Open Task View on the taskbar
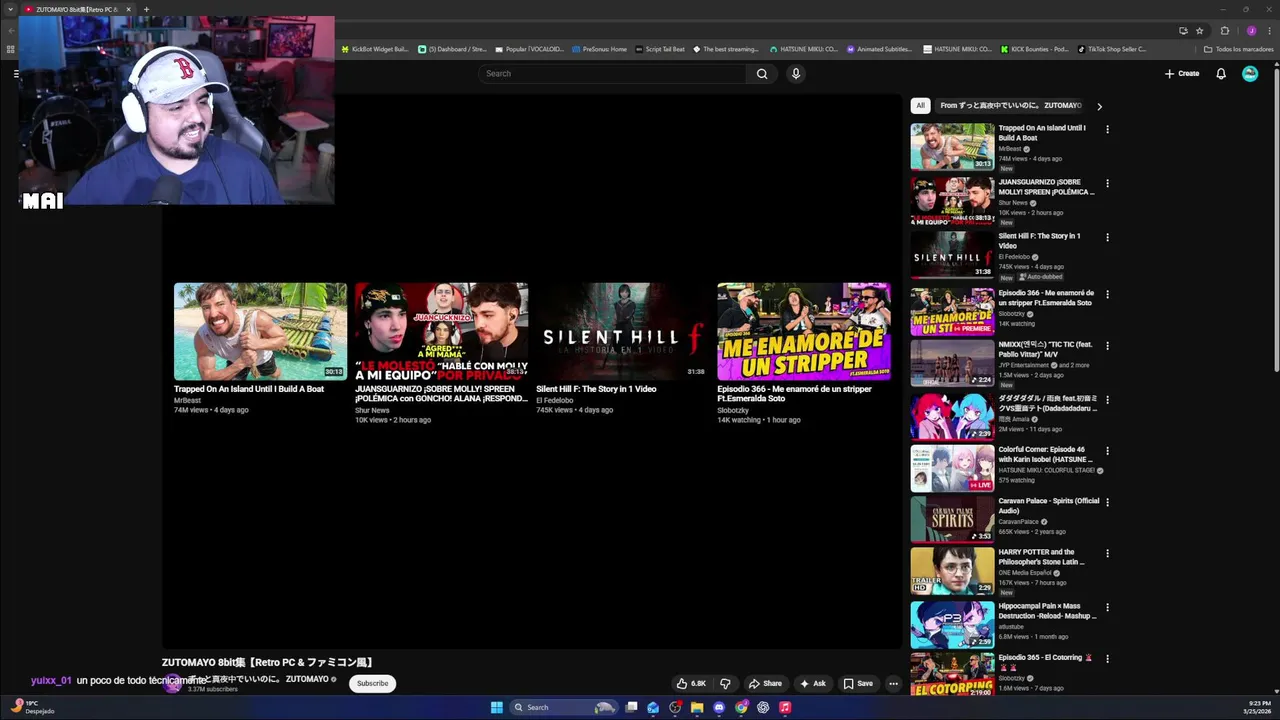This screenshot has width=1280, height=720. [x=631, y=707]
